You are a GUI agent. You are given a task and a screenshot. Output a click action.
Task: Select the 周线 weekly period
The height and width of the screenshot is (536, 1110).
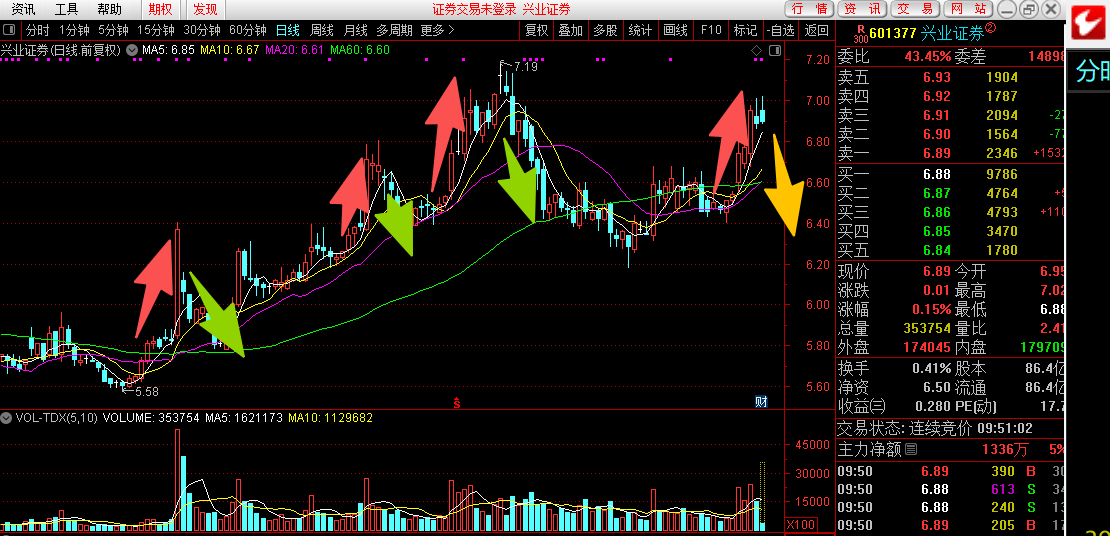(321, 30)
